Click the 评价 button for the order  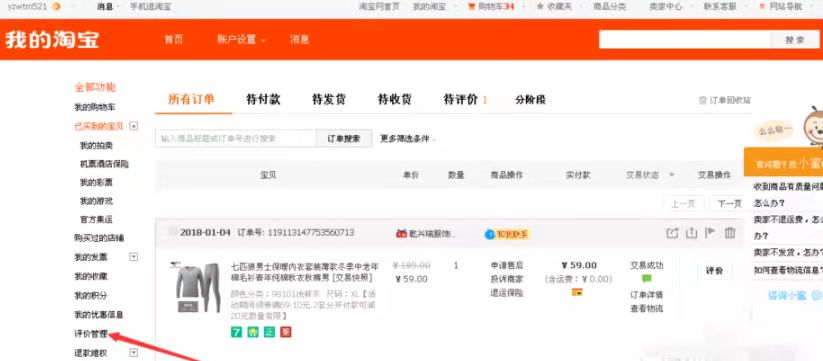tap(714, 271)
